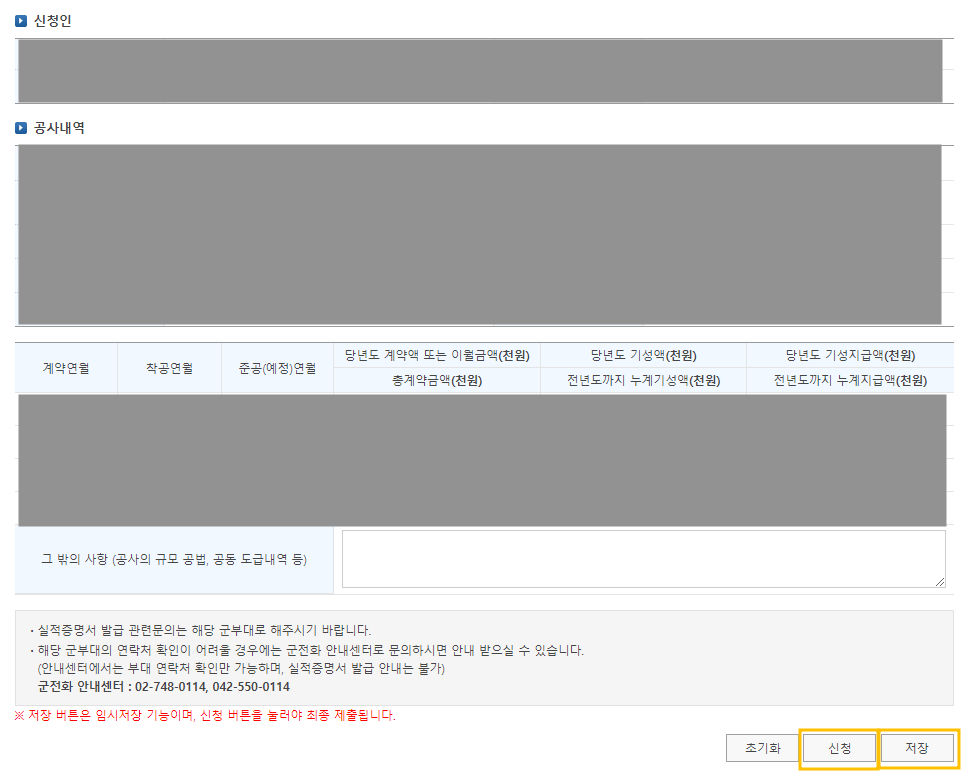Image resolution: width=971 pixels, height=773 pixels.
Task: Click the 안내센터에서는 부대 연락처 note line
Action: [241, 669]
